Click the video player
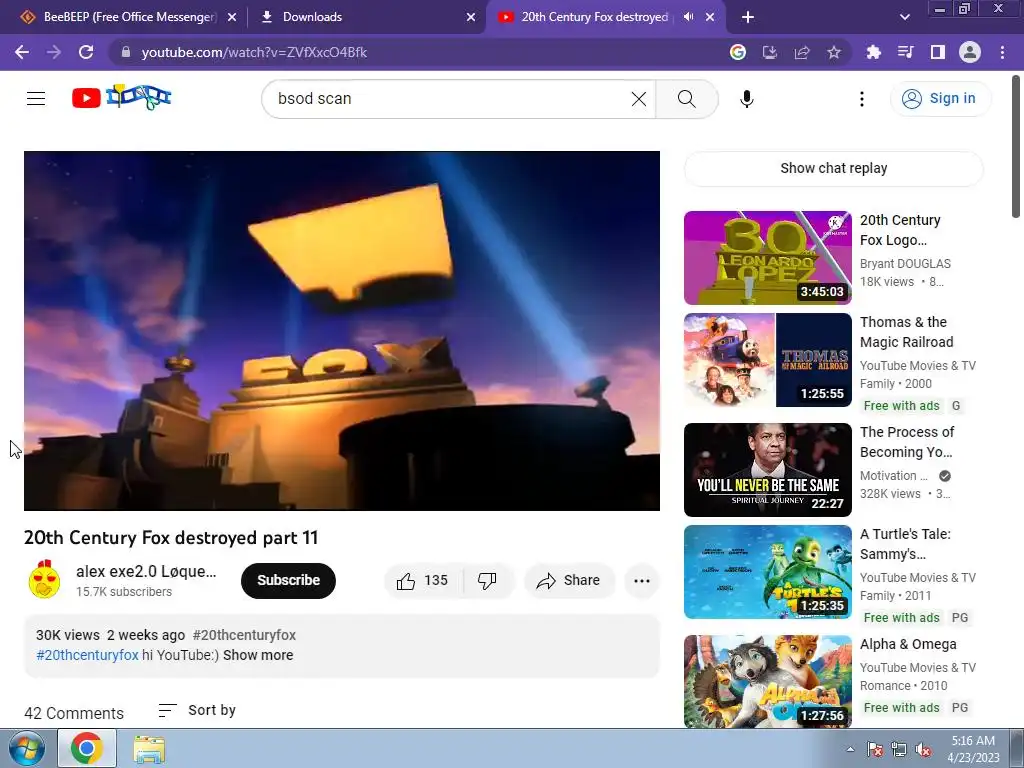The image size is (1024, 768). tap(342, 331)
